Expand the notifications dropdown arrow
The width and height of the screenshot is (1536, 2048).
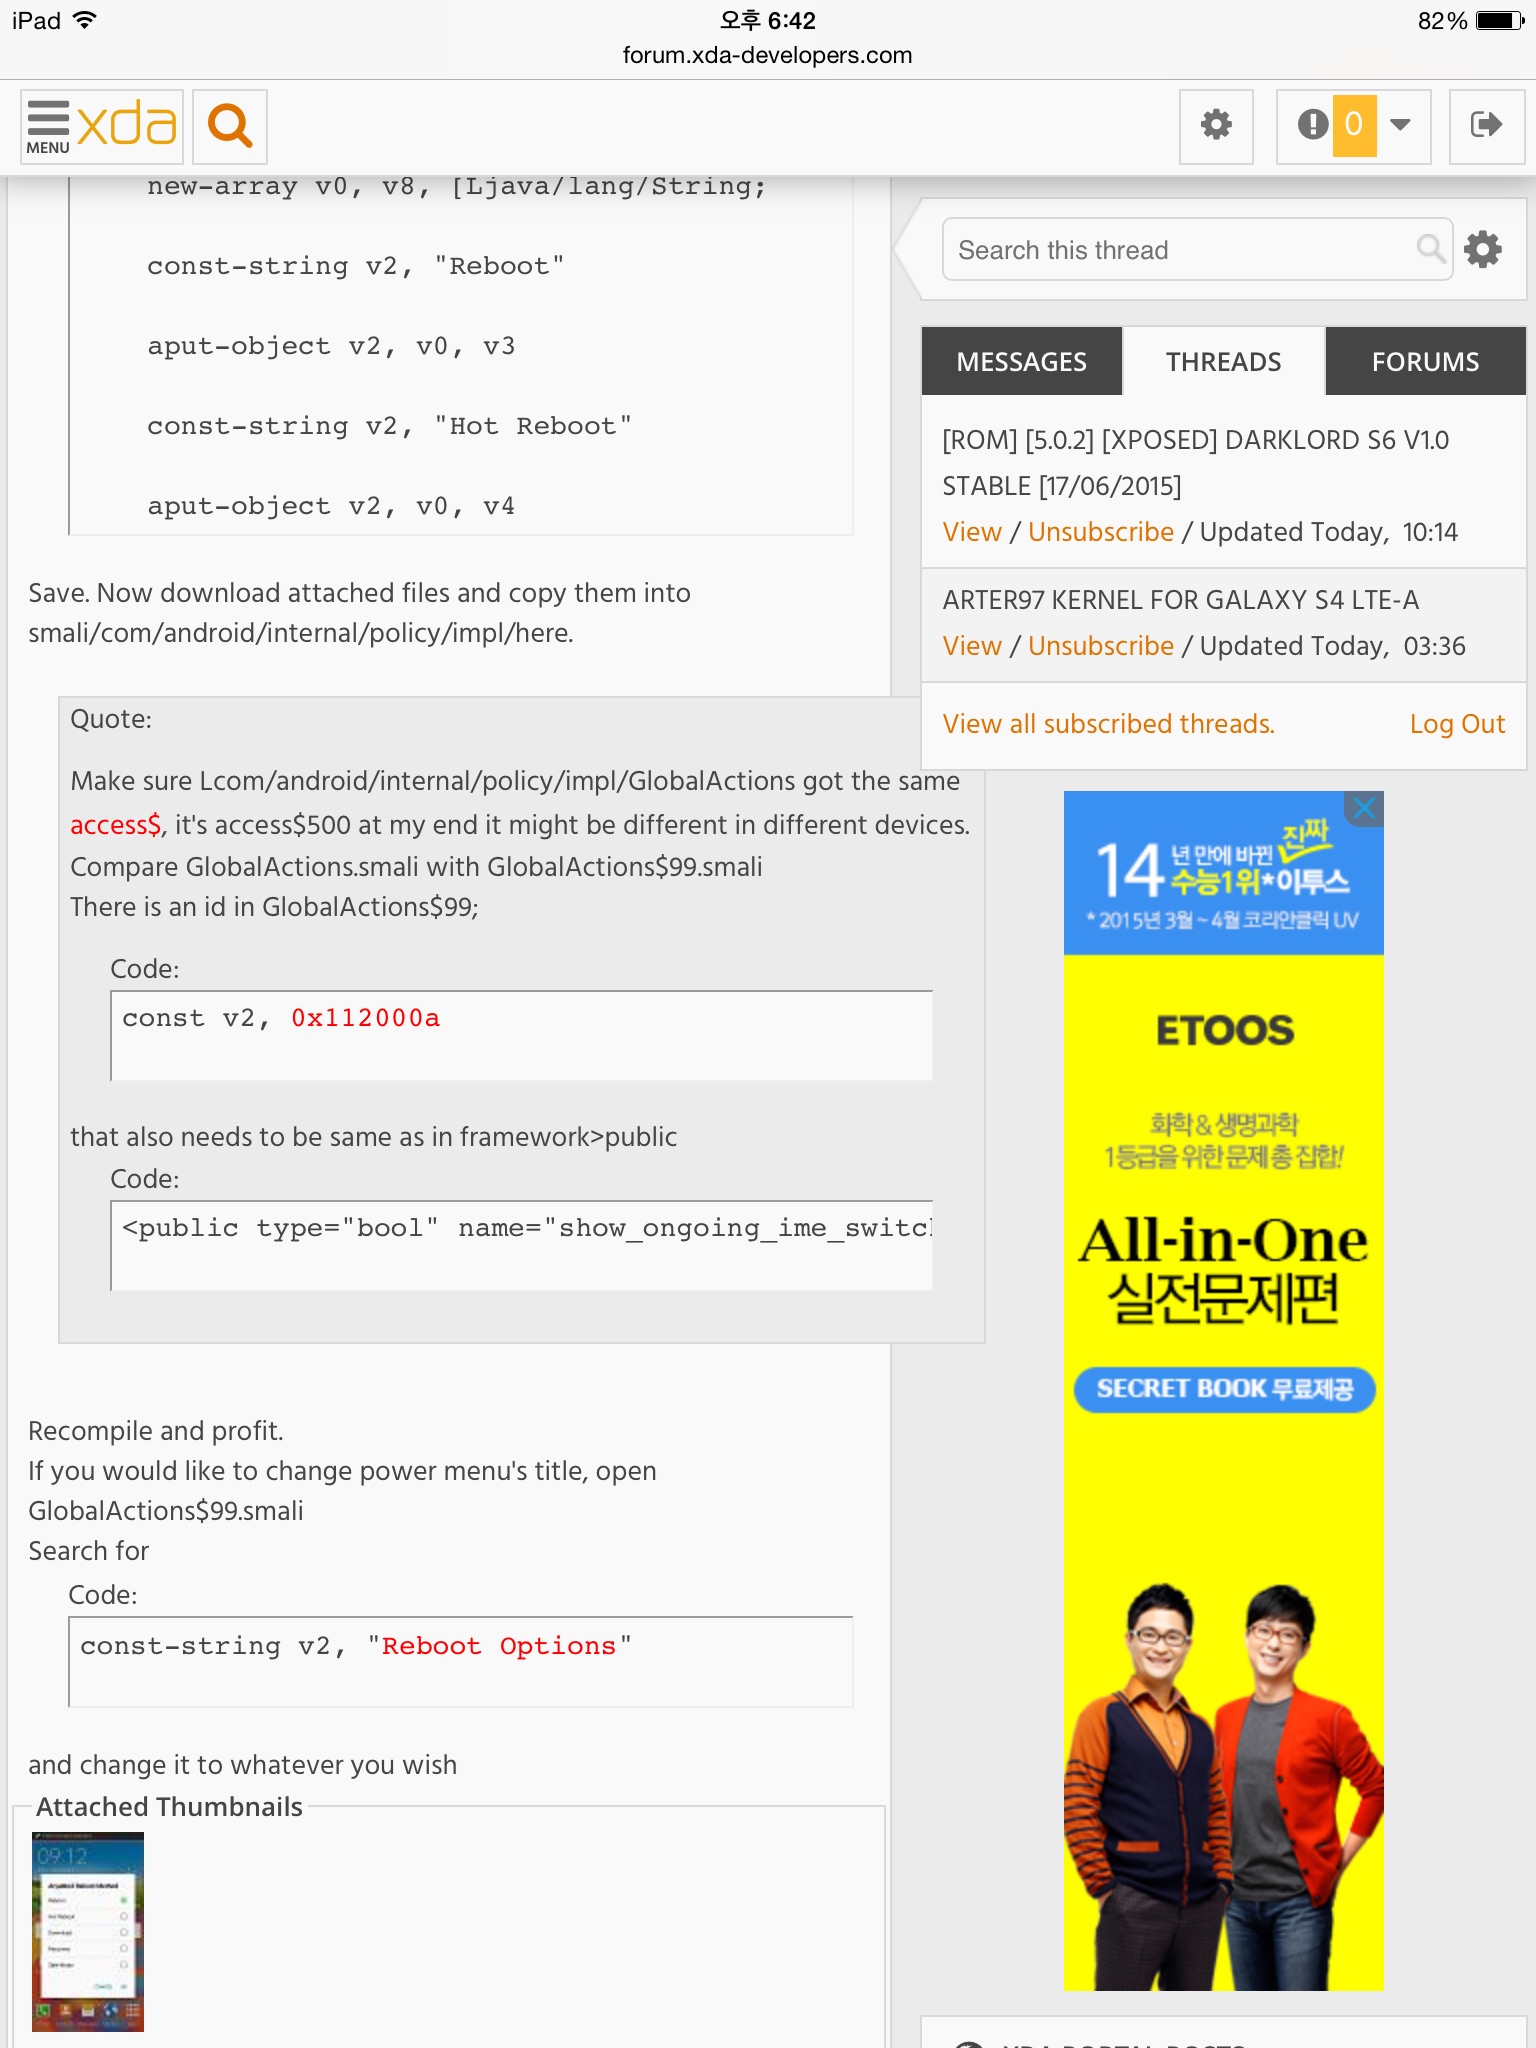[x=1401, y=126]
